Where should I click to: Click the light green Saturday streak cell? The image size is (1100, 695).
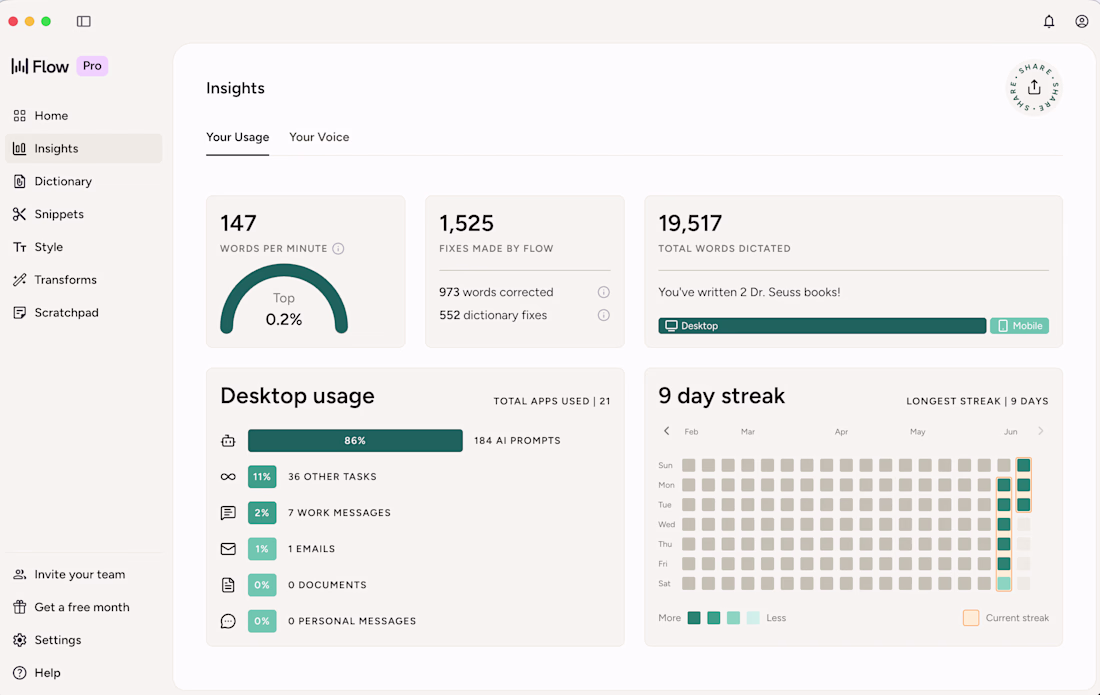1004,583
